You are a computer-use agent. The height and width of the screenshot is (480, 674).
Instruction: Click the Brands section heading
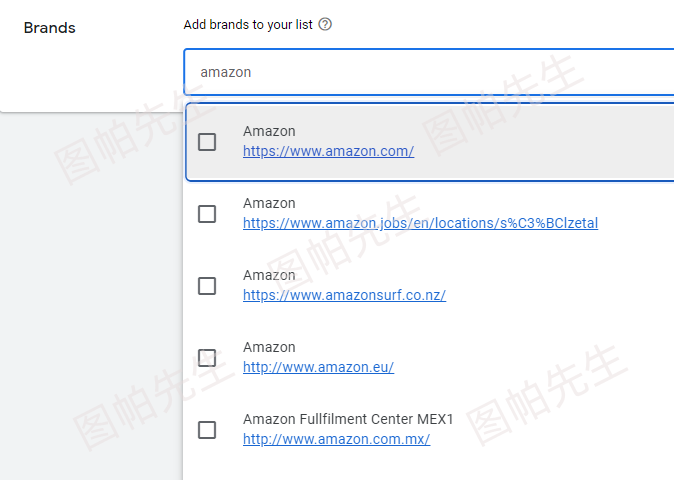(x=49, y=28)
